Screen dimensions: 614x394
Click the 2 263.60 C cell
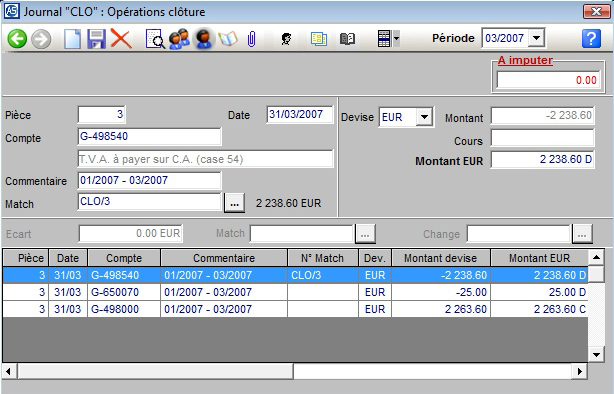540,309
